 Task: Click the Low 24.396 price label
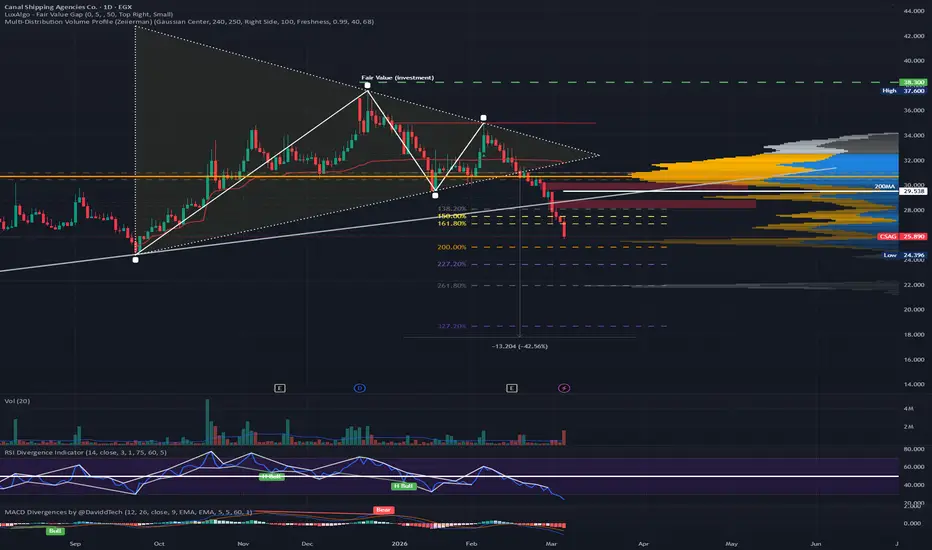click(x=903, y=255)
